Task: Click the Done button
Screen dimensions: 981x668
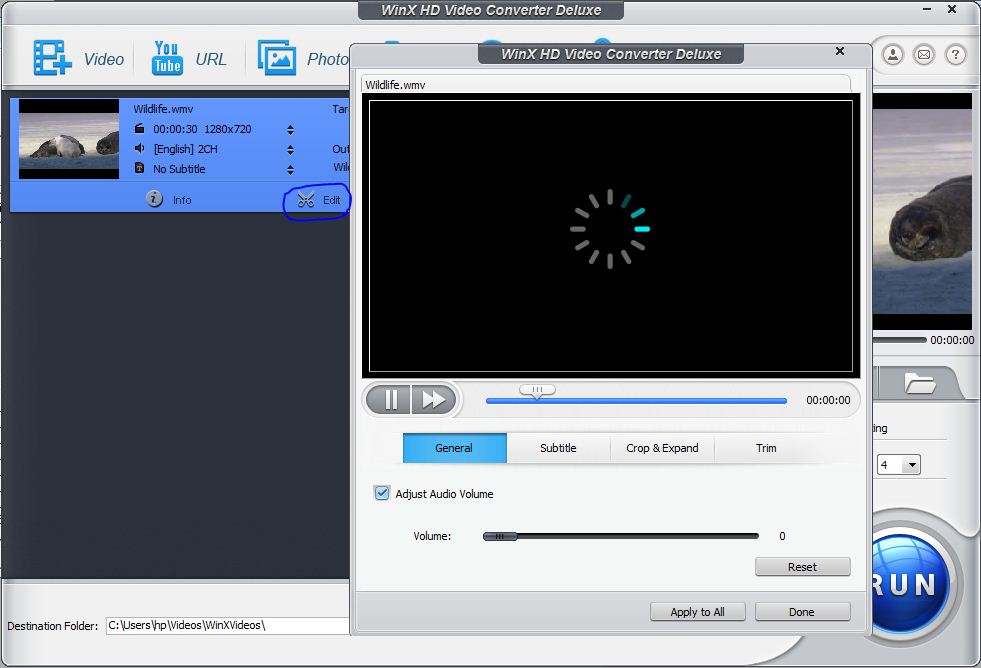Action: (803, 612)
